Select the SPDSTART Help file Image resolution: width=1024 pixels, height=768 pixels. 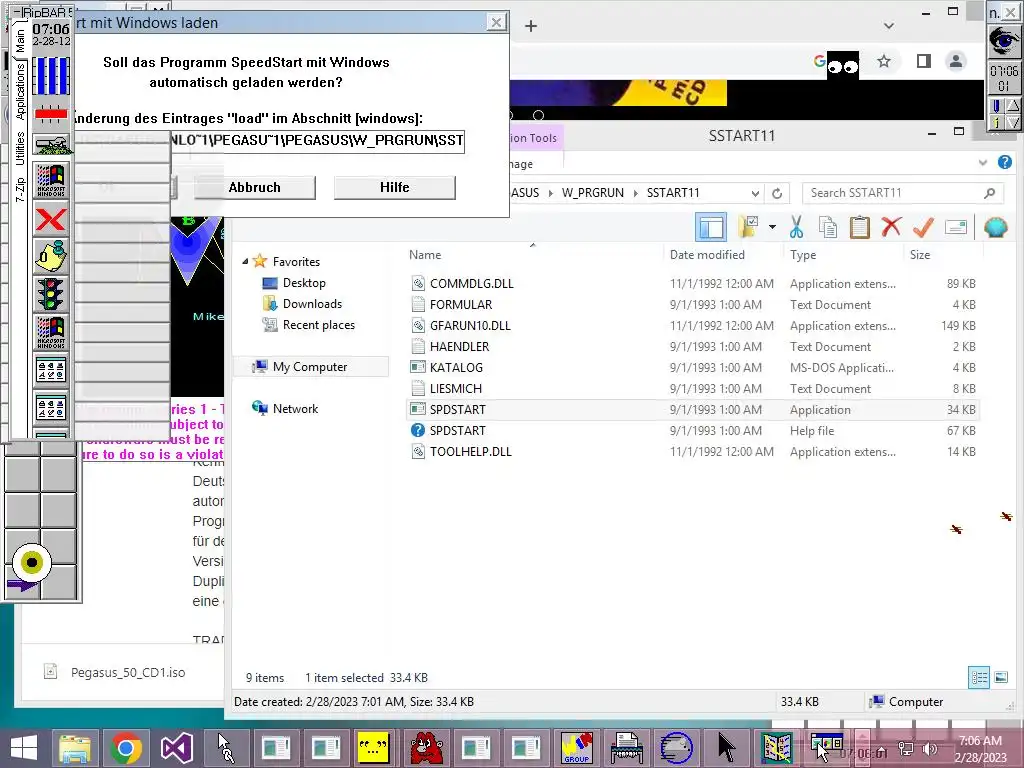[x=457, y=430]
